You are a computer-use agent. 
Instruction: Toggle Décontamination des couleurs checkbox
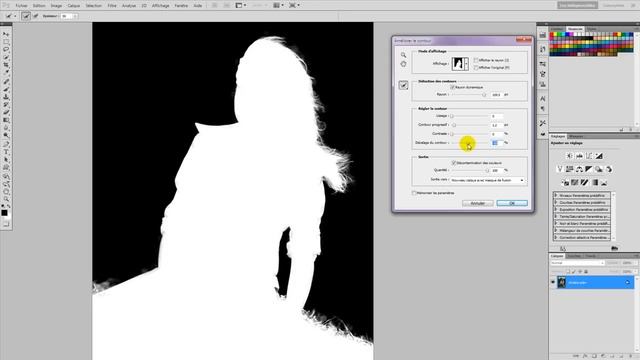[453, 163]
